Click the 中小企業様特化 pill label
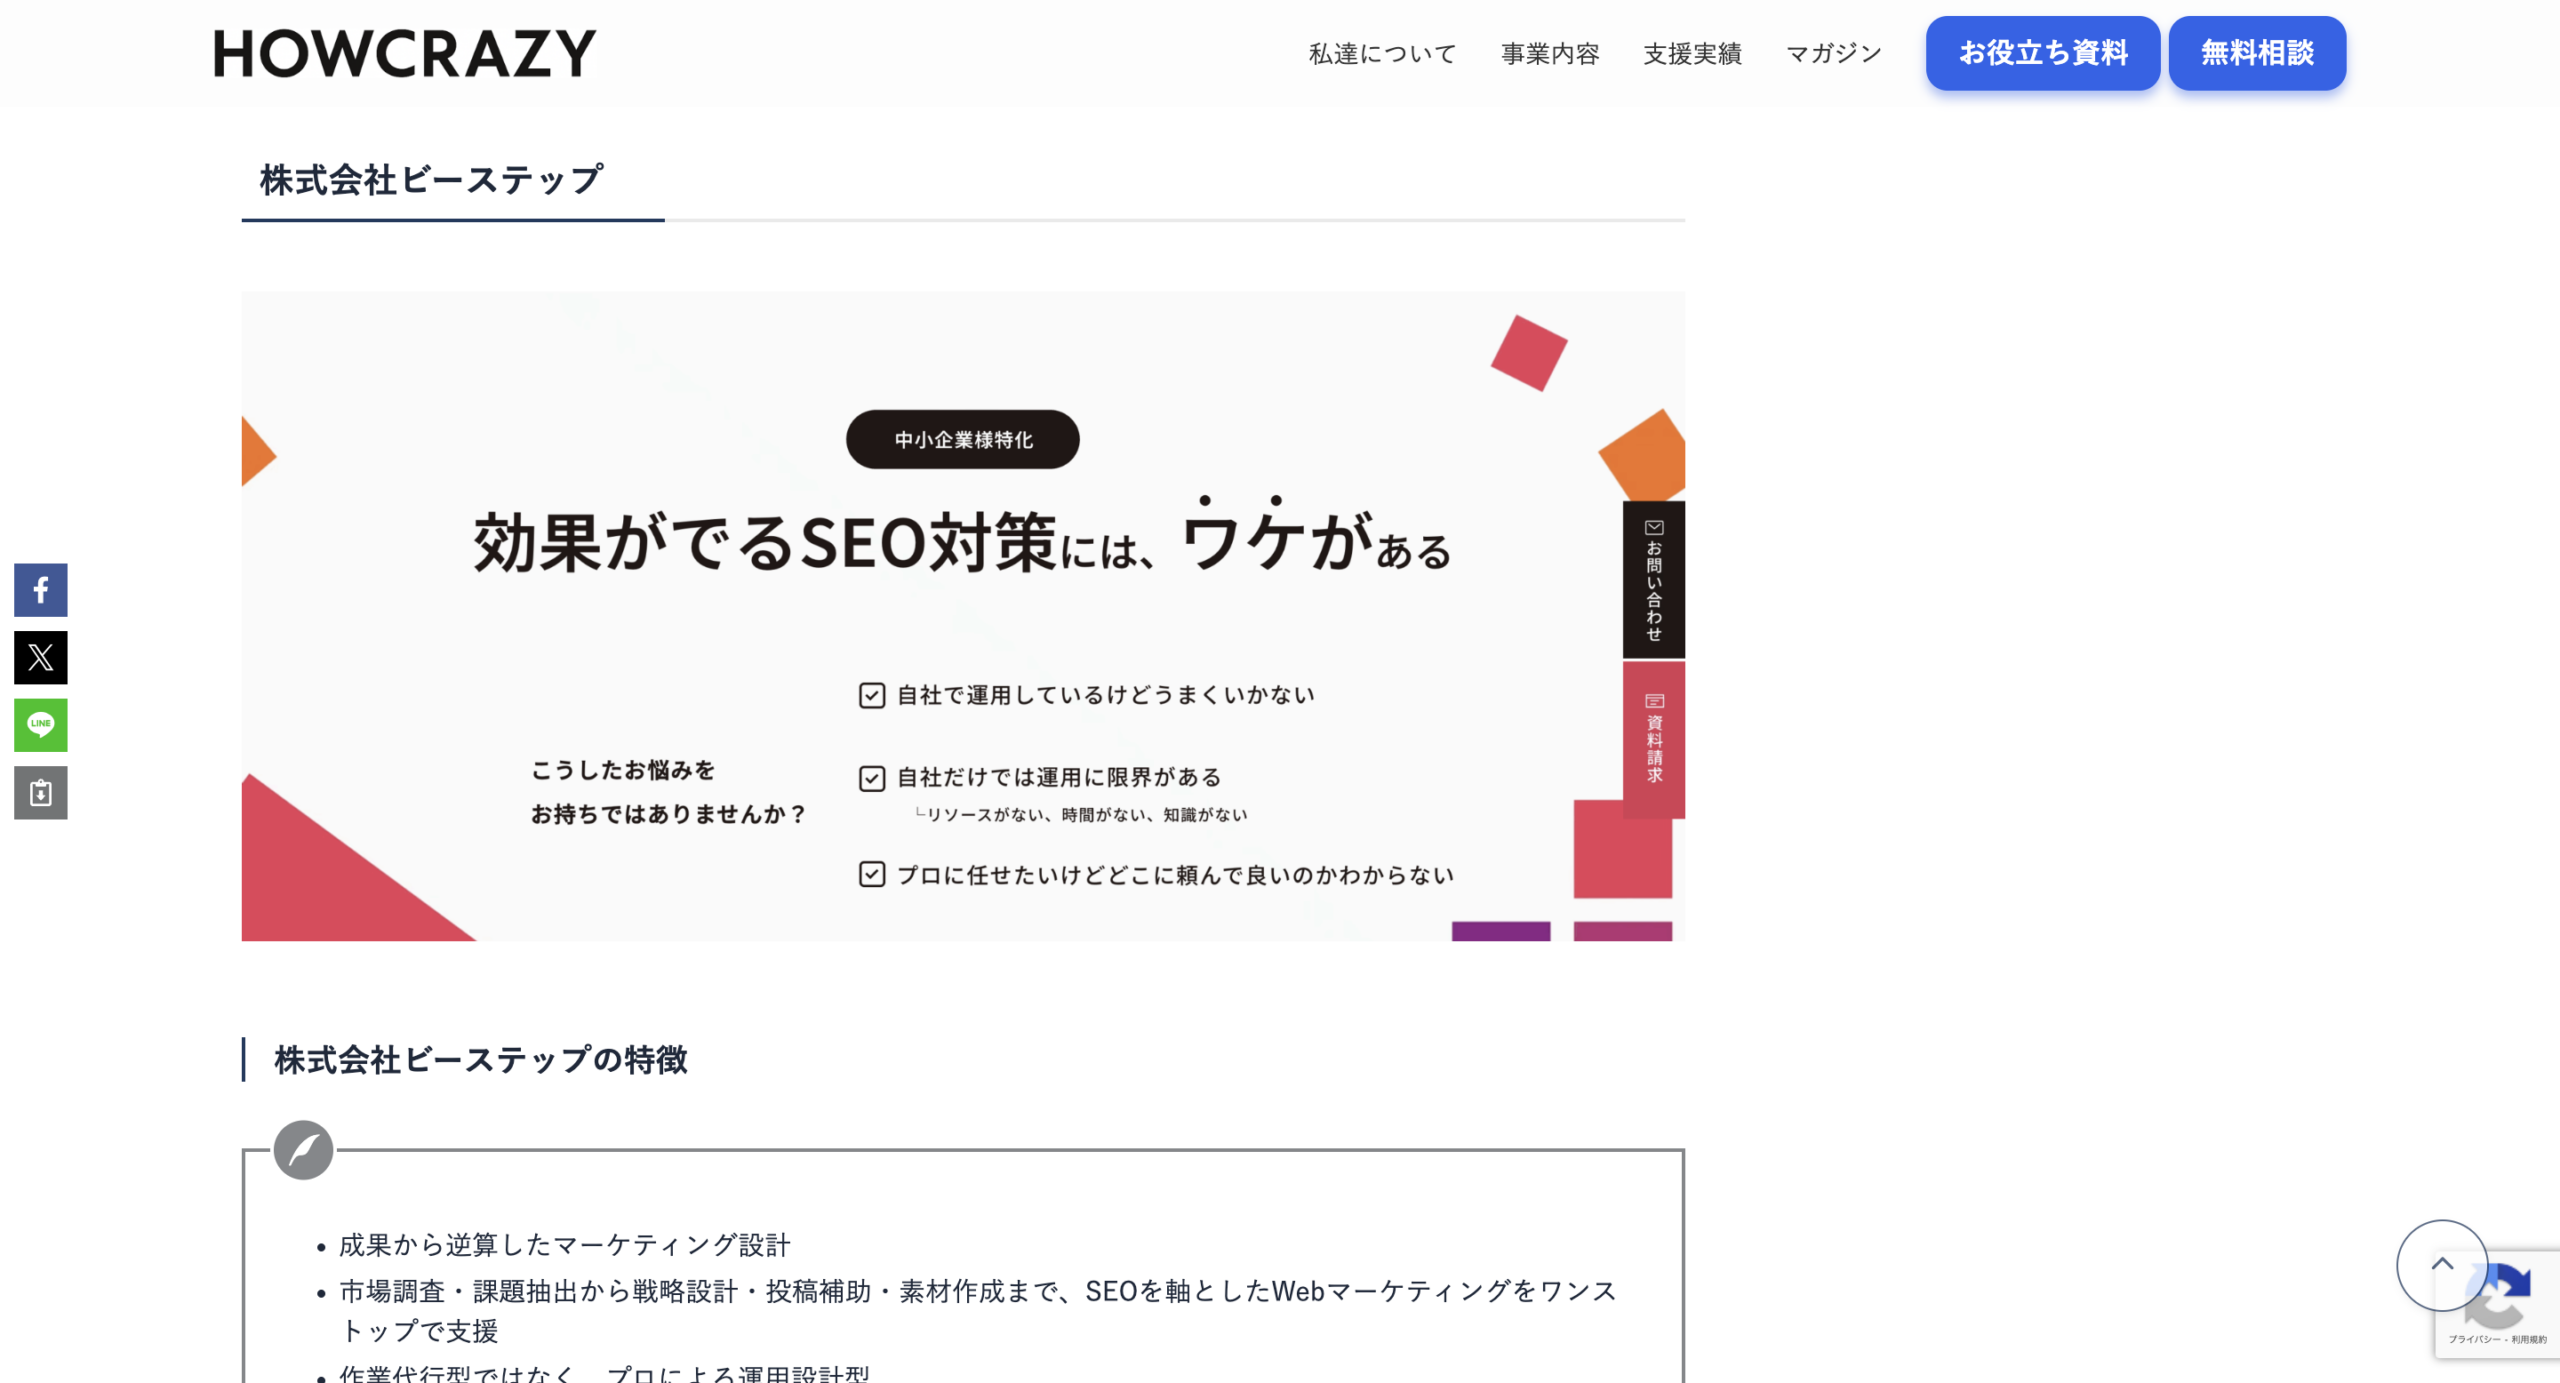The image size is (2560, 1383). click(x=962, y=439)
